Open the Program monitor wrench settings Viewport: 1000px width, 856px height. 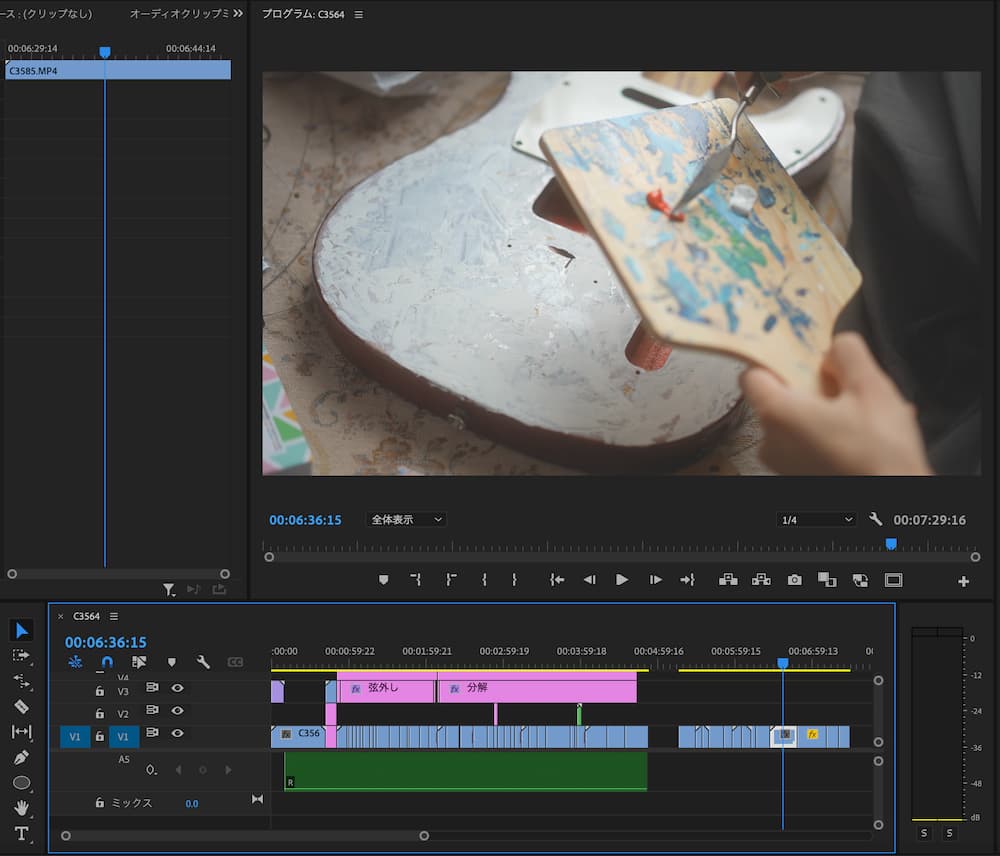pyautogui.click(x=876, y=520)
